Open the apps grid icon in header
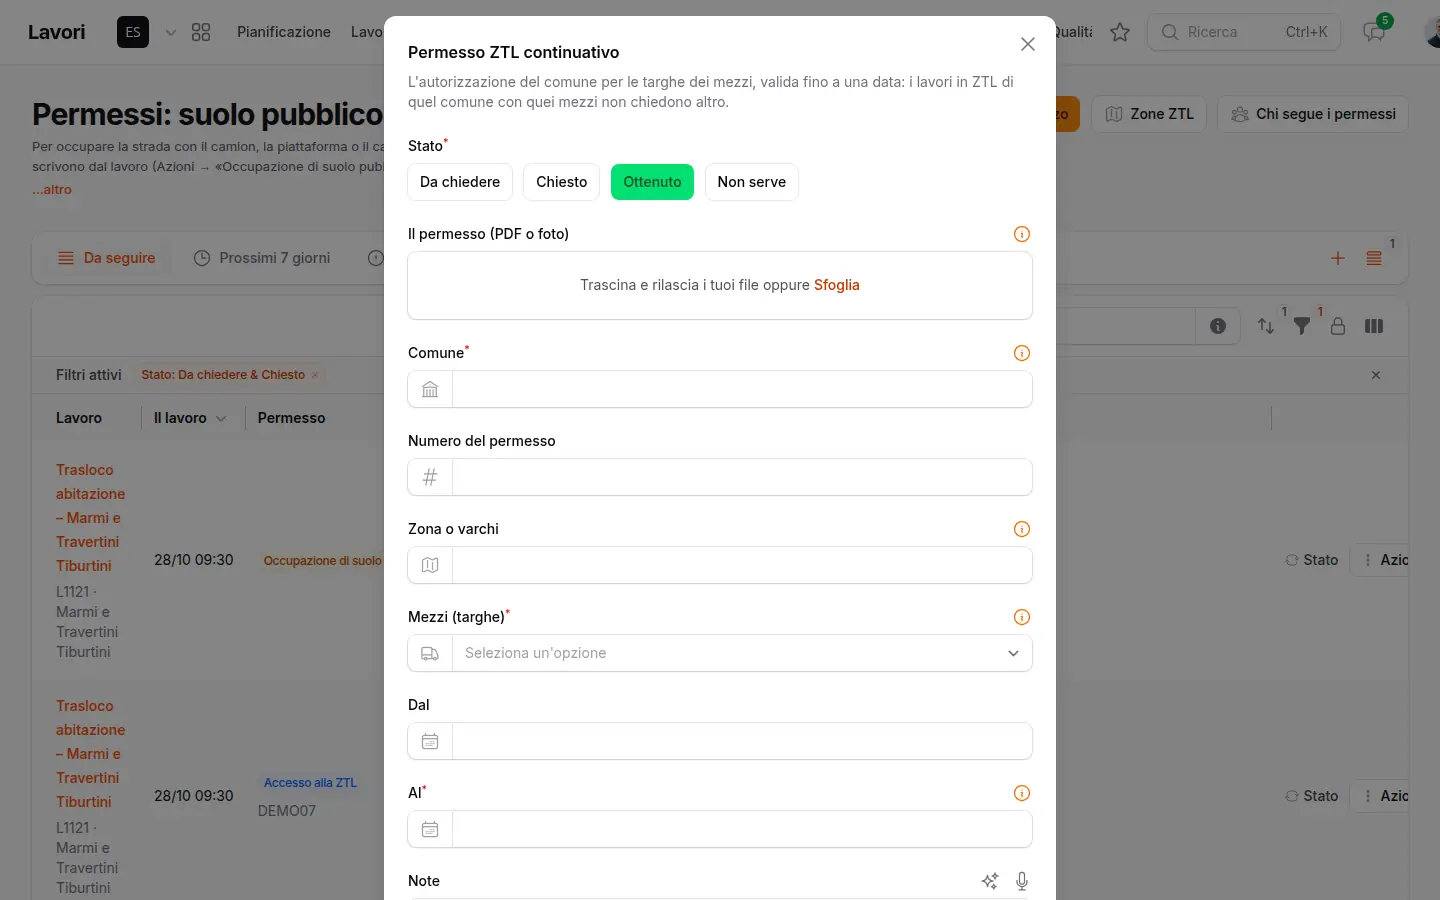 tap(201, 32)
